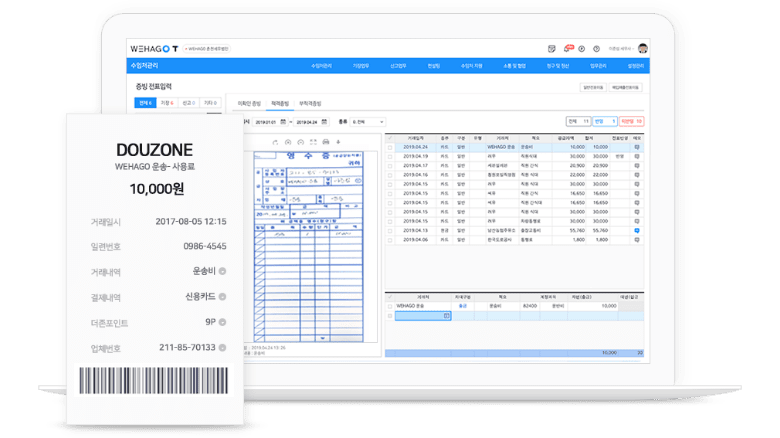Tick the checkbox for the 2019.04.06 row
Image resolution: width=780 pixels, height=438 pixels.
390,240
